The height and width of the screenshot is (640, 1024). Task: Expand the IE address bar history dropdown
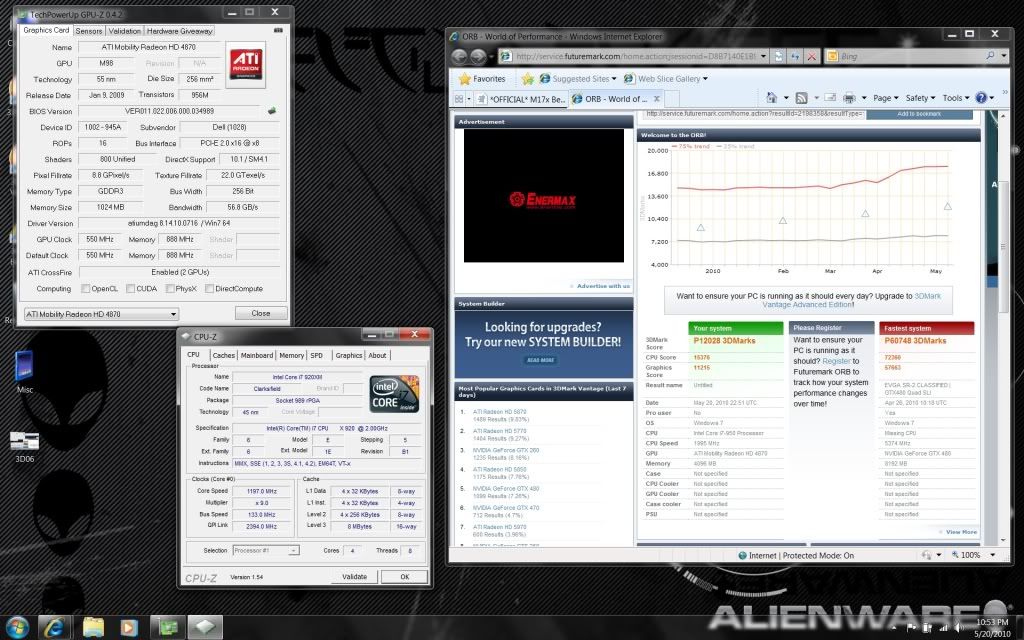763,56
